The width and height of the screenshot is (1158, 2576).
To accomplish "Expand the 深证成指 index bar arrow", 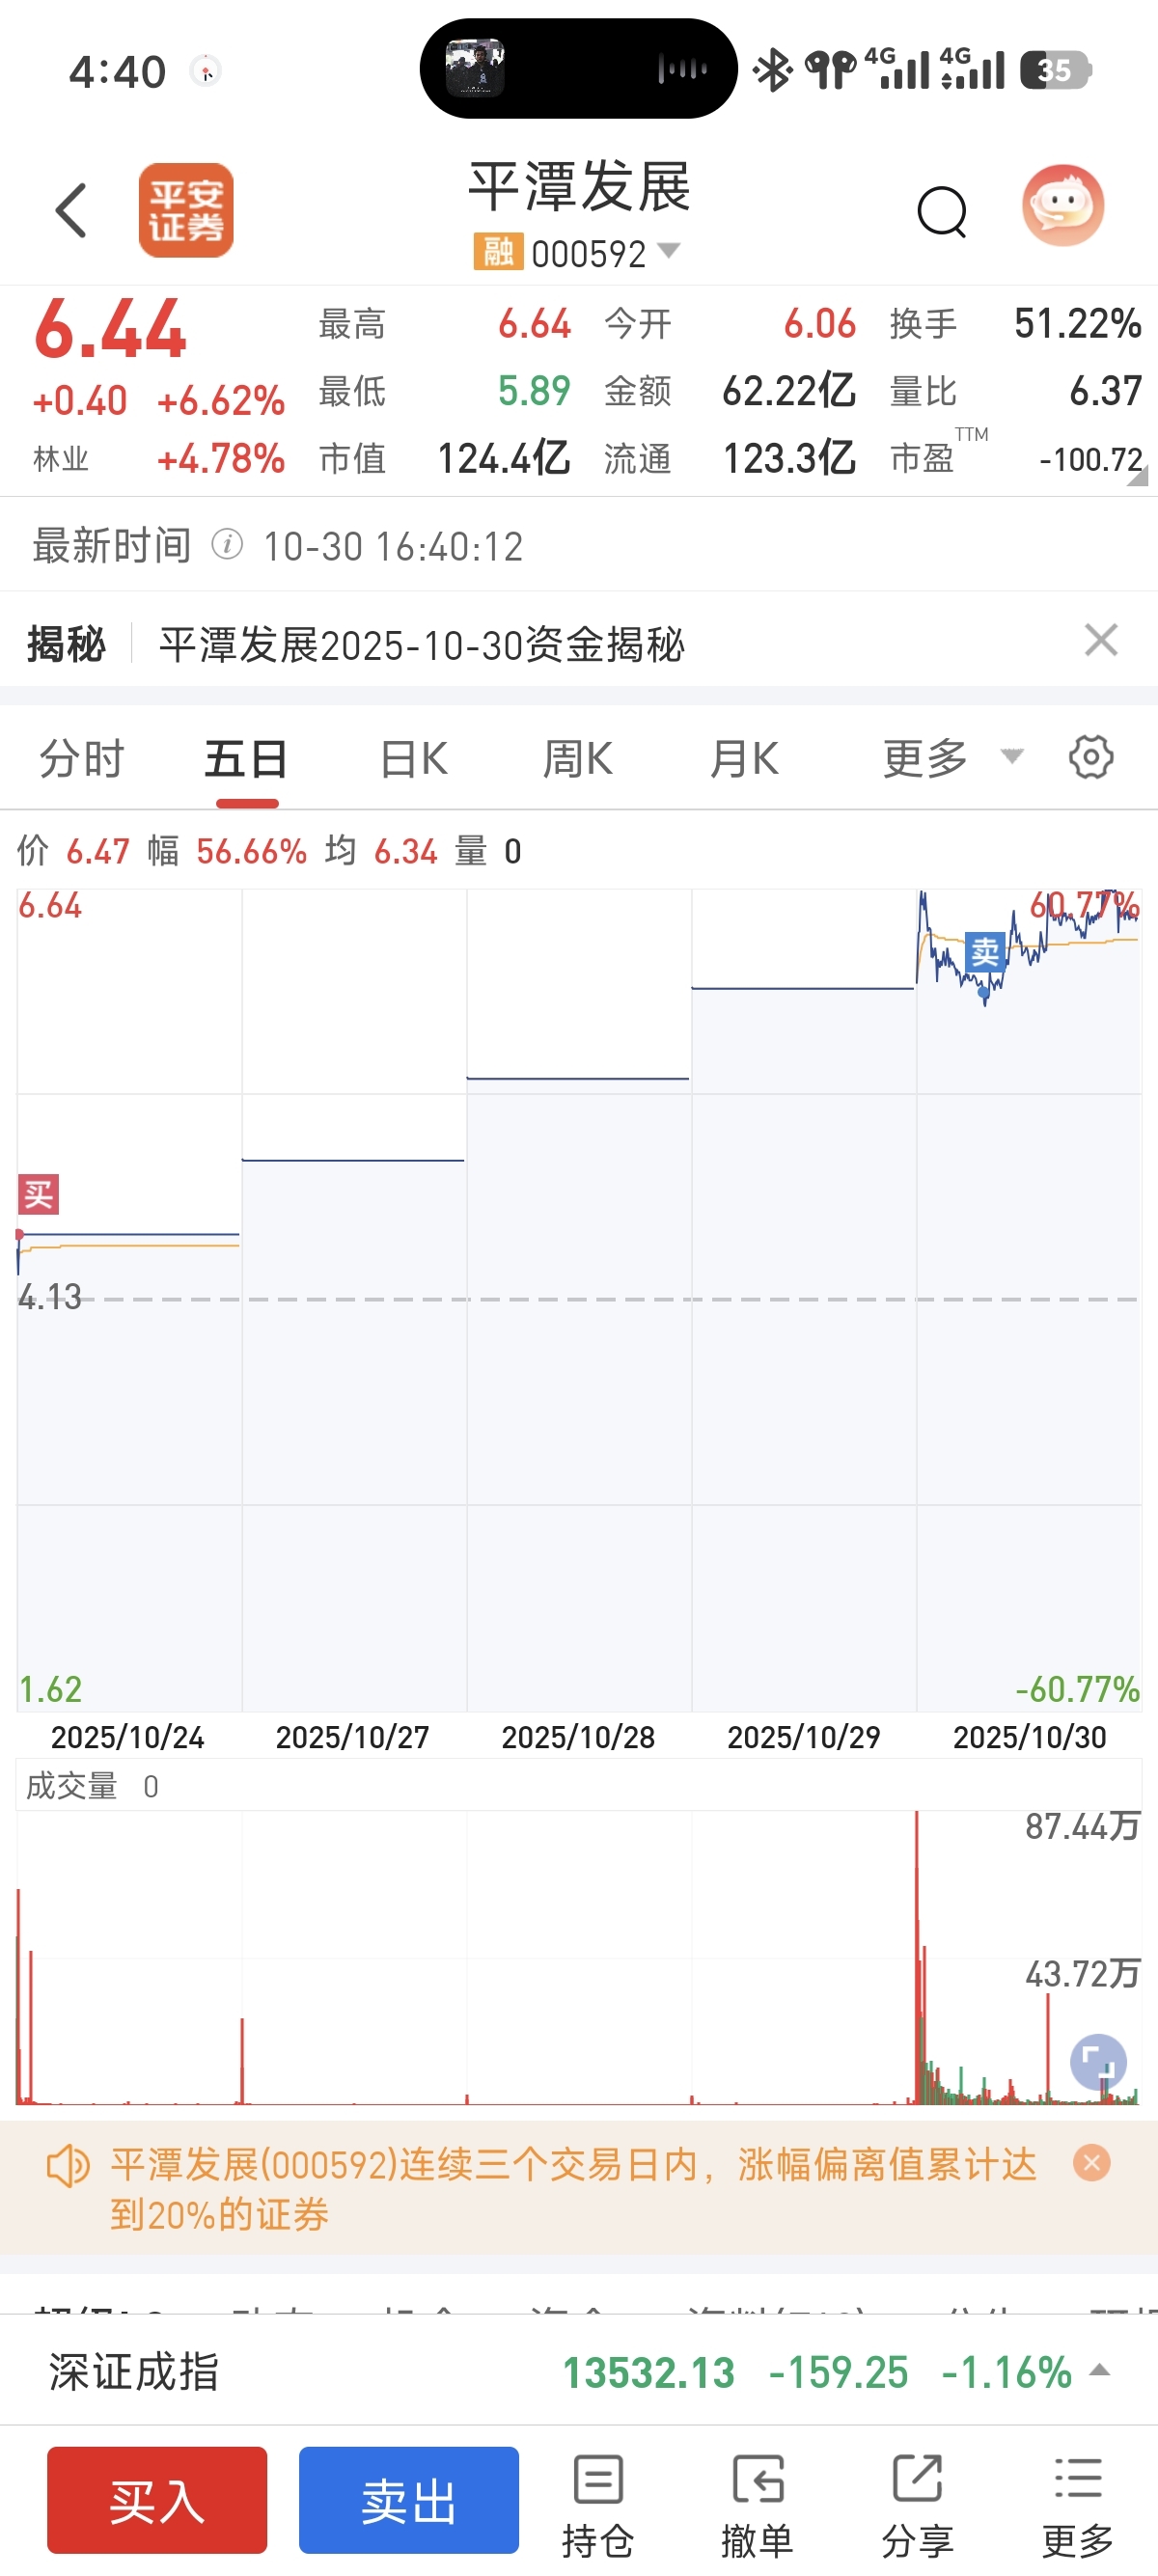I will [1099, 2370].
